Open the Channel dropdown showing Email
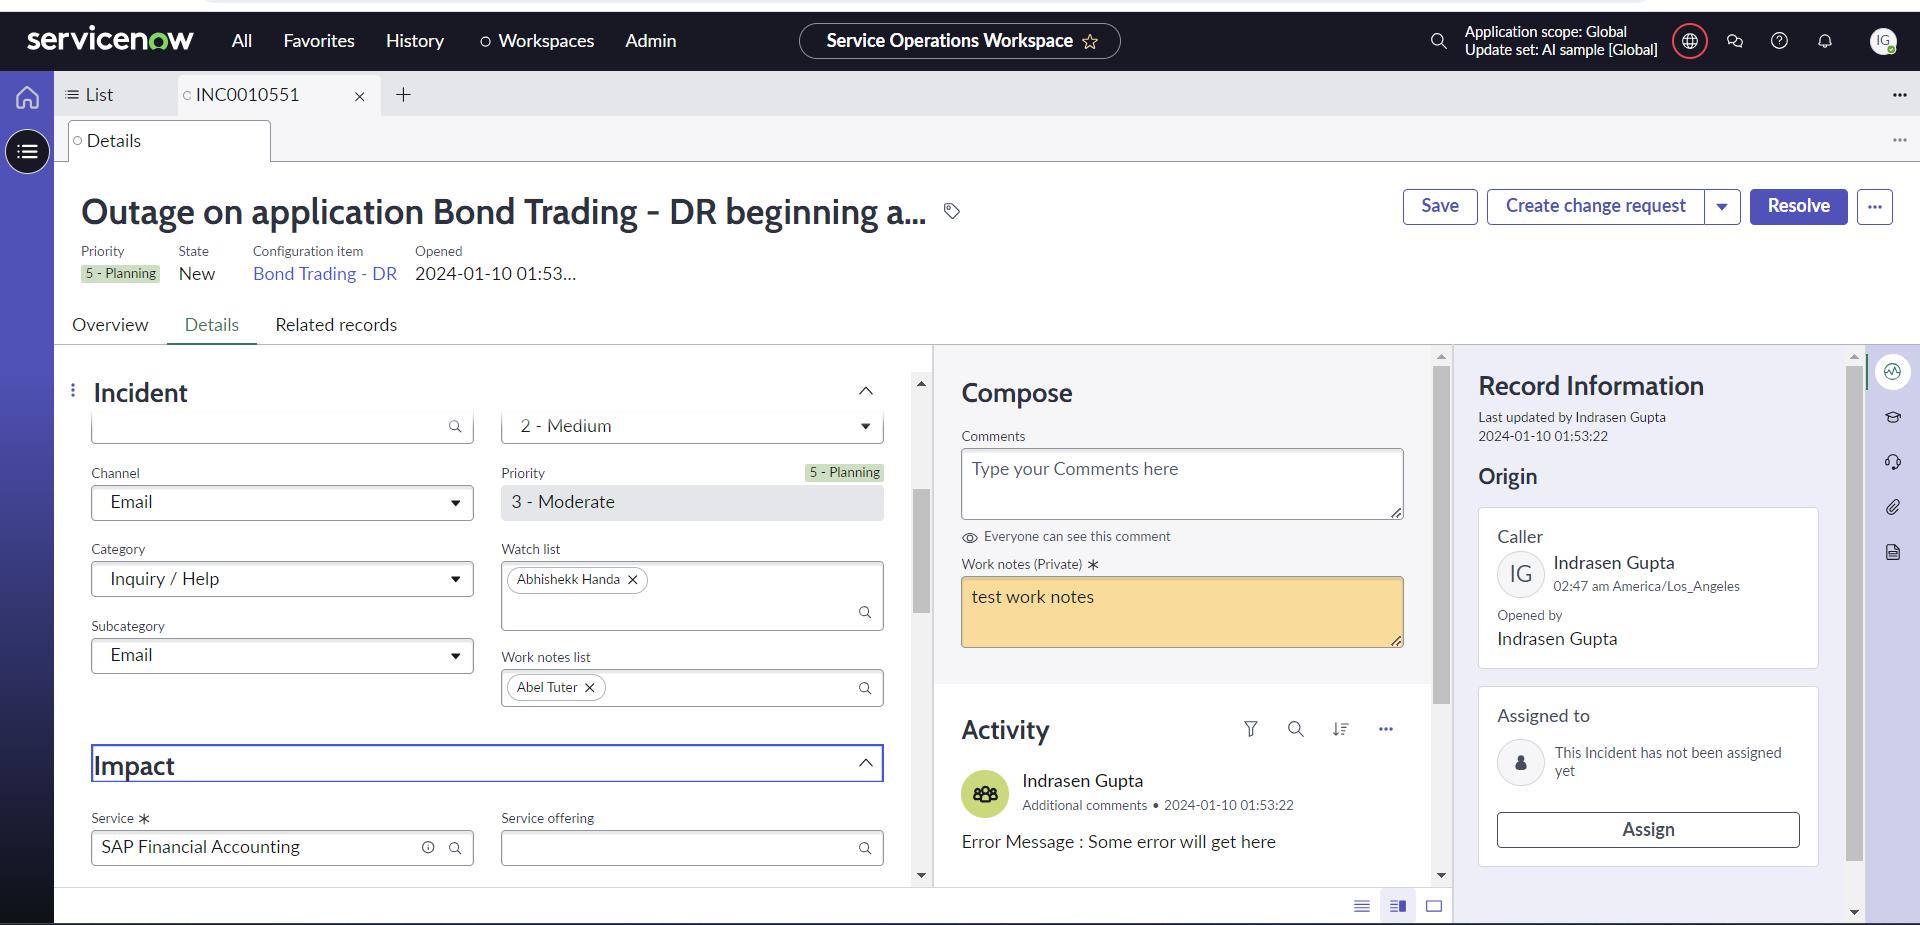1920x925 pixels. [x=282, y=503]
